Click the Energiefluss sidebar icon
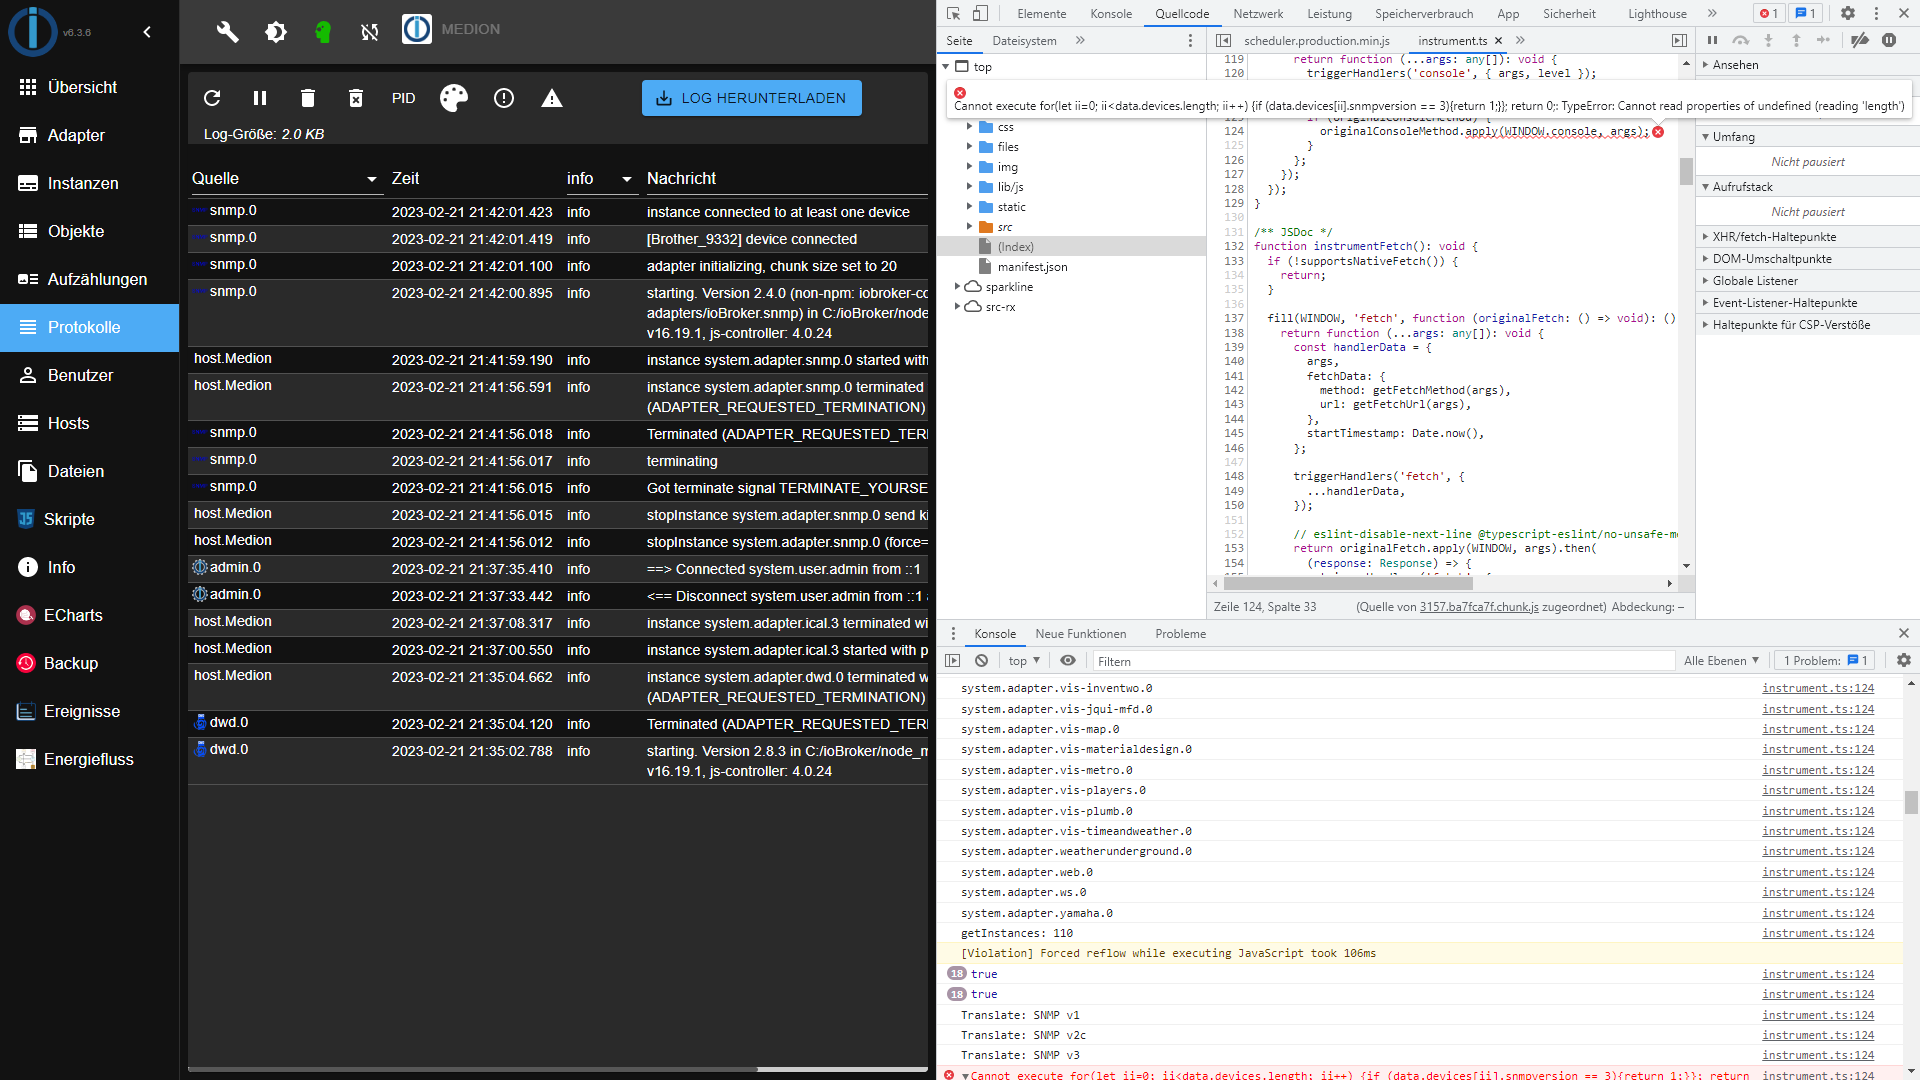1920x1080 pixels. pyautogui.click(x=26, y=759)
